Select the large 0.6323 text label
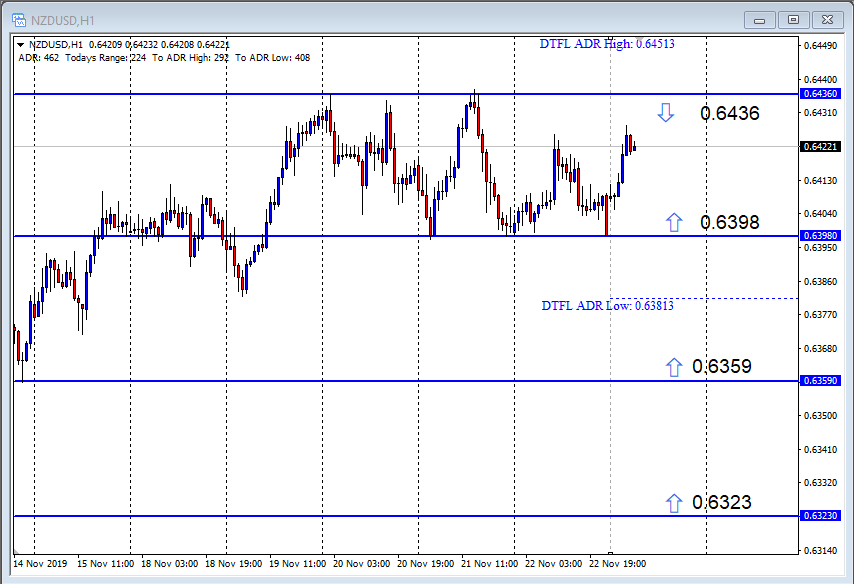 click(x=722, y=502)
